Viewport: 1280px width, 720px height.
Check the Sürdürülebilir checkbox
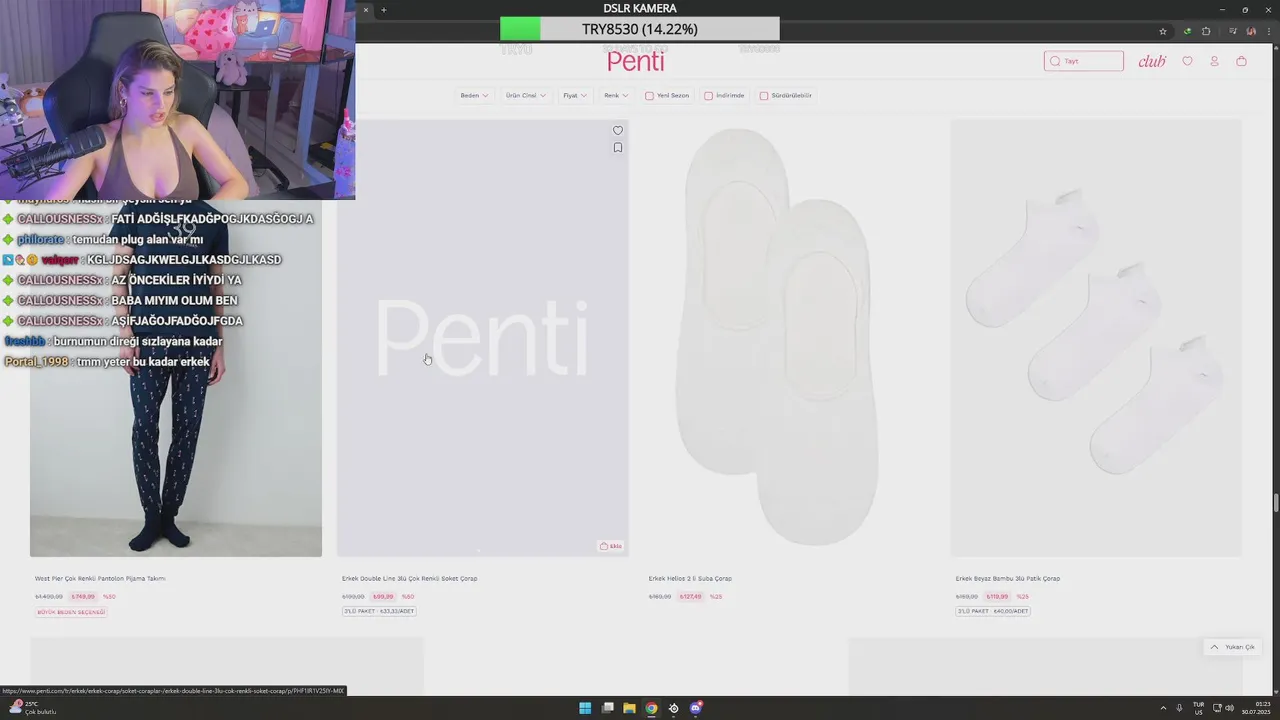[x=763, y=96]
